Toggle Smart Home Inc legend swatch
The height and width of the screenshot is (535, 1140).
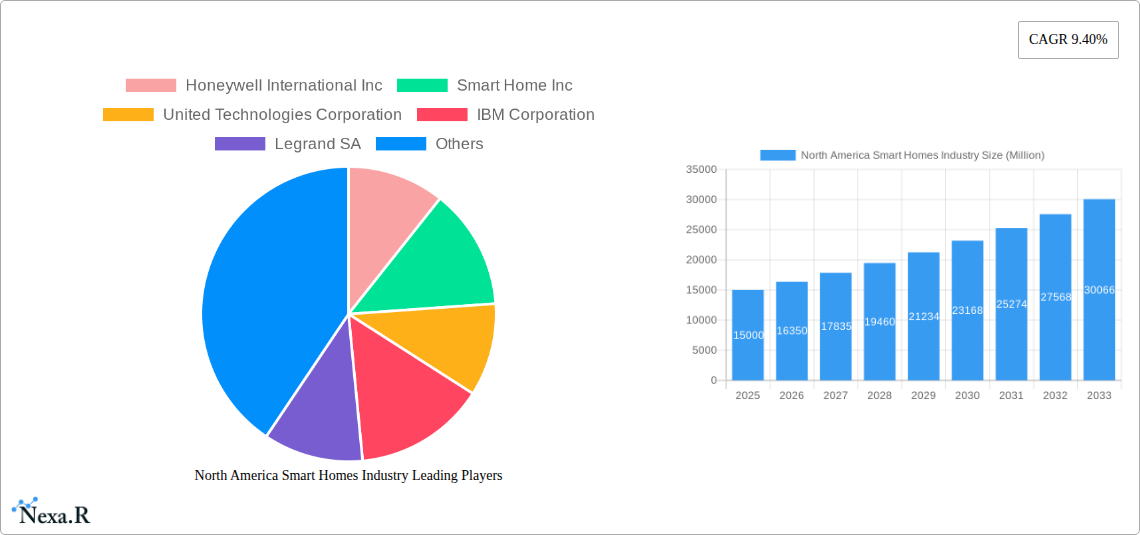pos(422,86)
